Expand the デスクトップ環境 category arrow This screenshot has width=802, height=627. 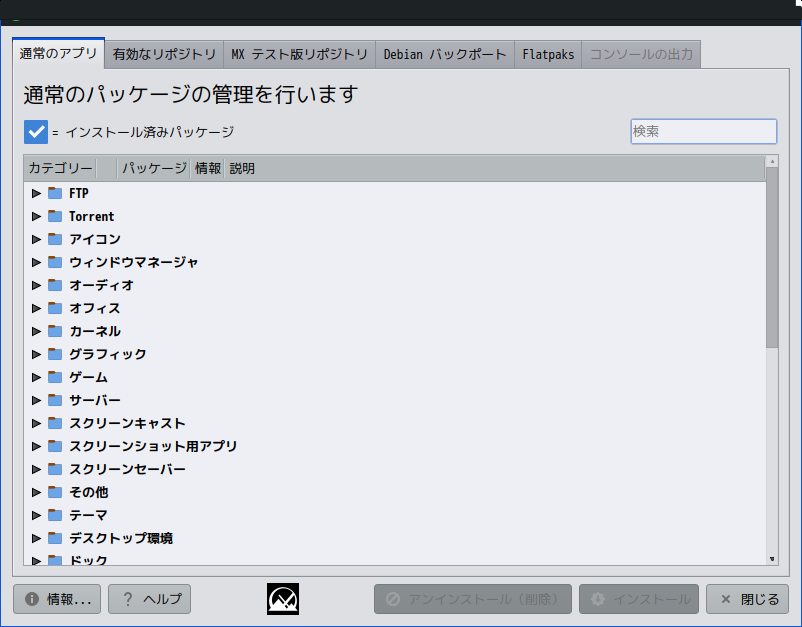click(x=36, y=539)
